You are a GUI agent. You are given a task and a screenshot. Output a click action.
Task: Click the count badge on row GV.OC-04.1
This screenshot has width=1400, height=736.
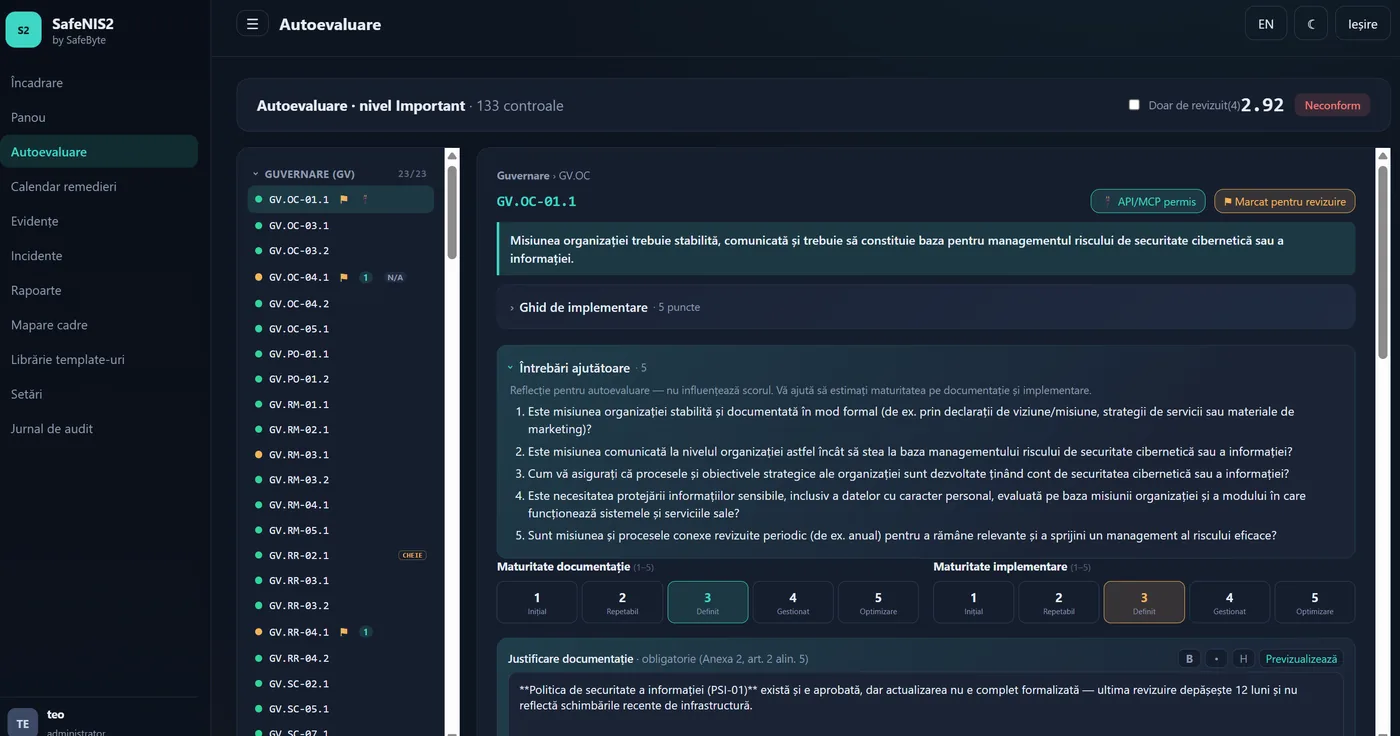pos(366,277)
